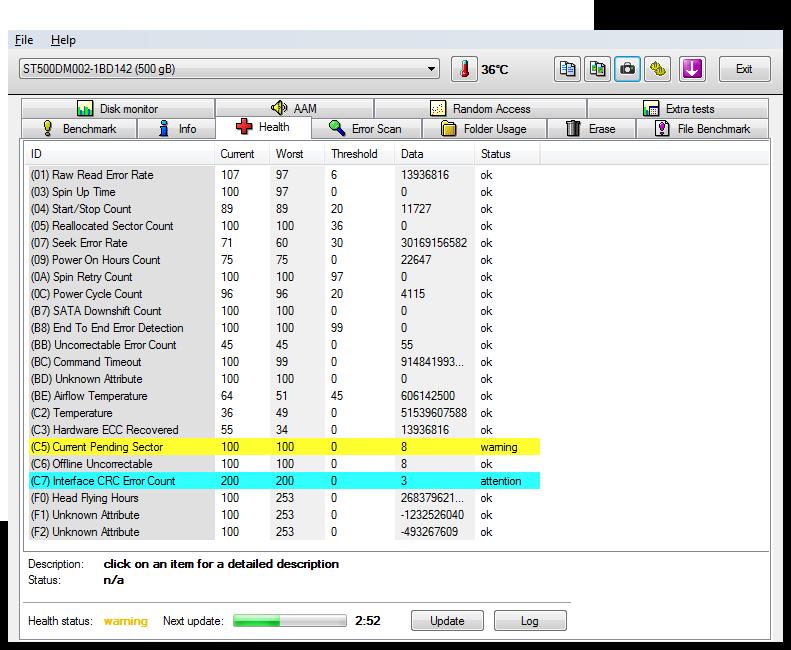The height and width of the screenshot is (650, 791).
Task: Select the (05) Reallocated Sector Count row
Action: click(285, 226)
